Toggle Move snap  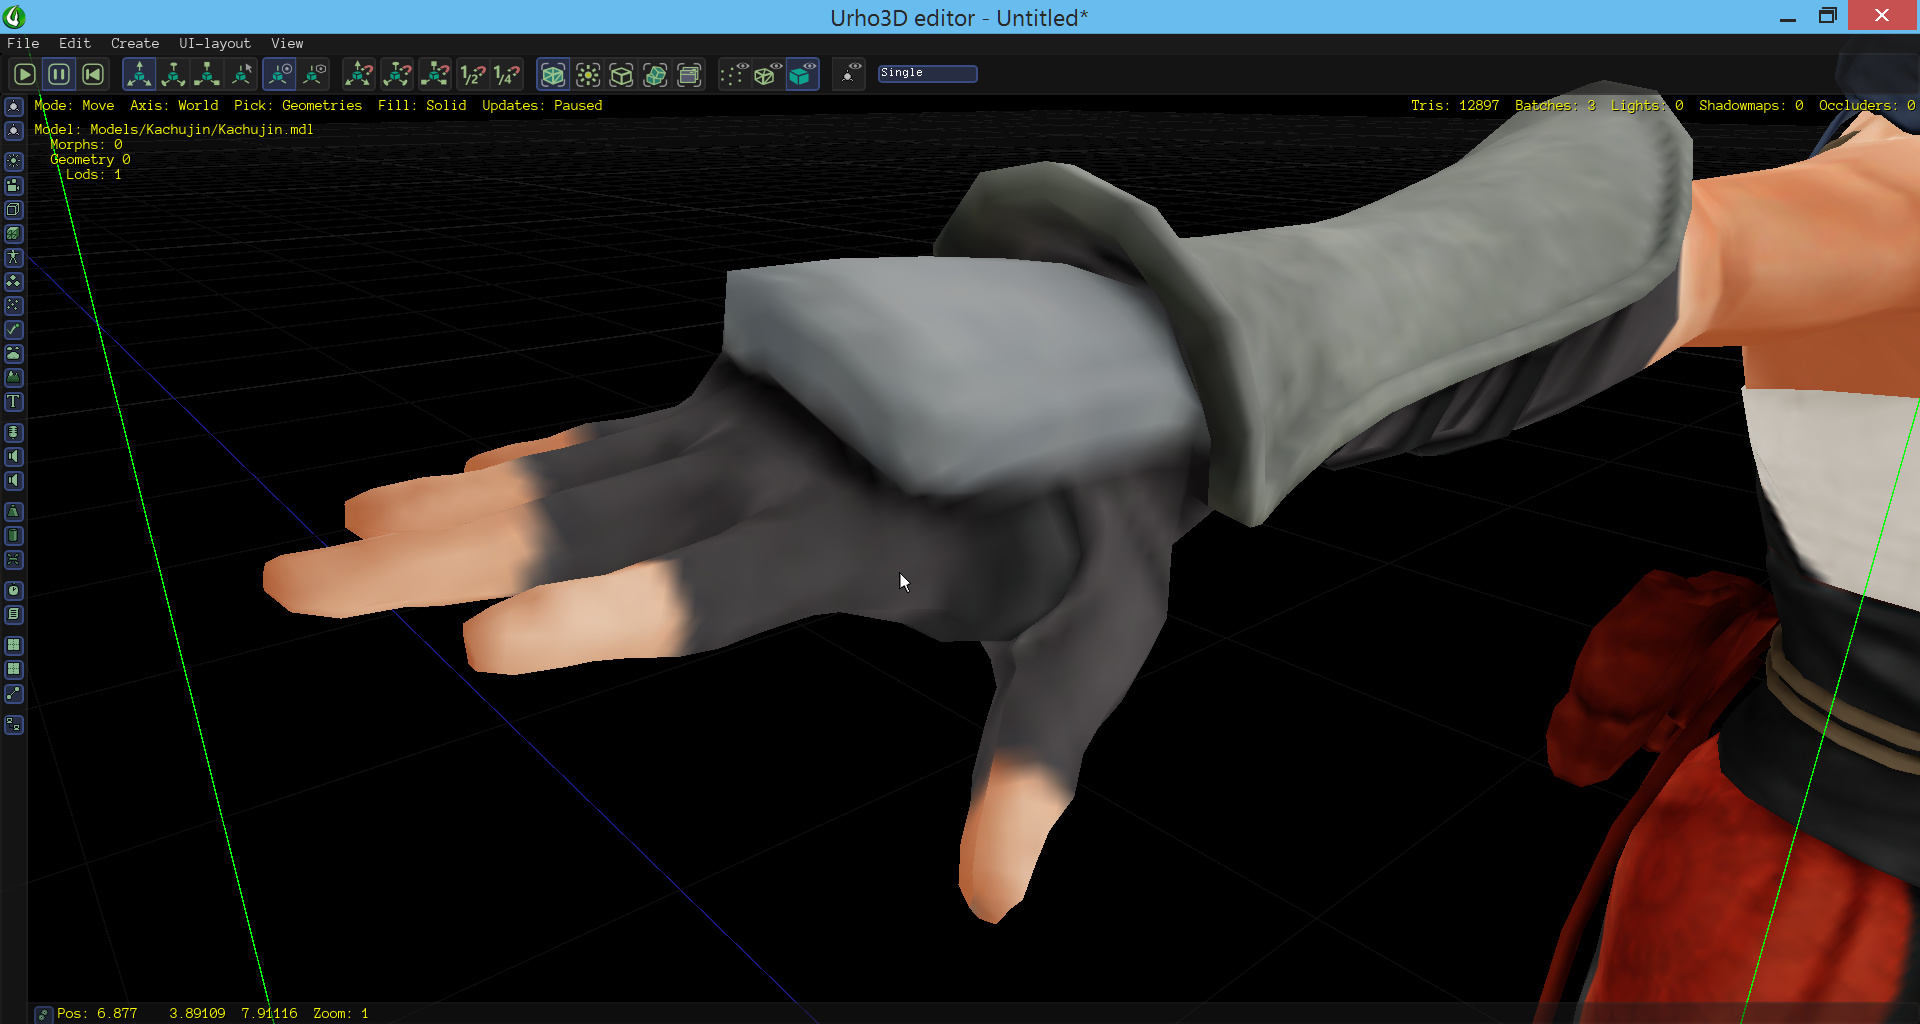(x=359, y=74)
